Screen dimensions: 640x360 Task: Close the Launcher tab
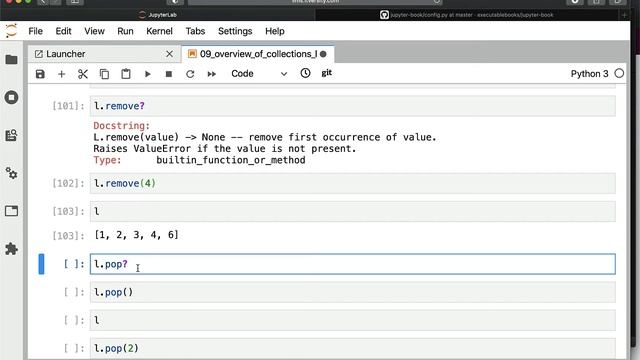(x=169, y=54)
